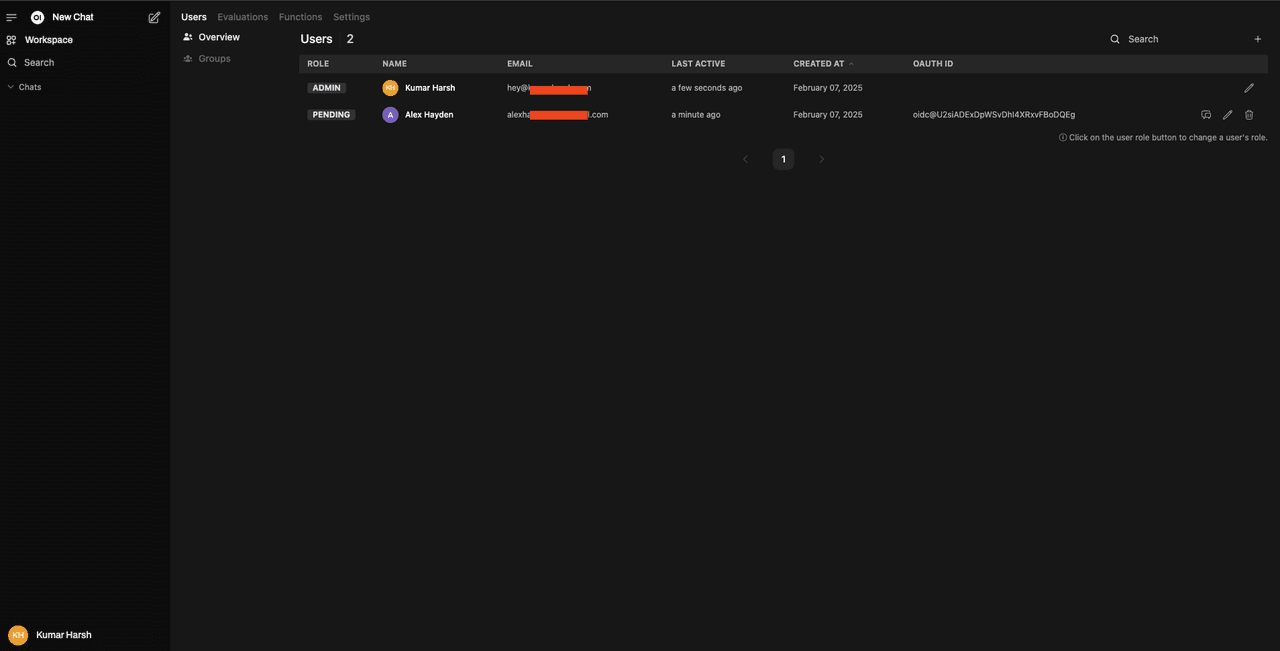Switch to the Evaluations tab

(242, 16)
